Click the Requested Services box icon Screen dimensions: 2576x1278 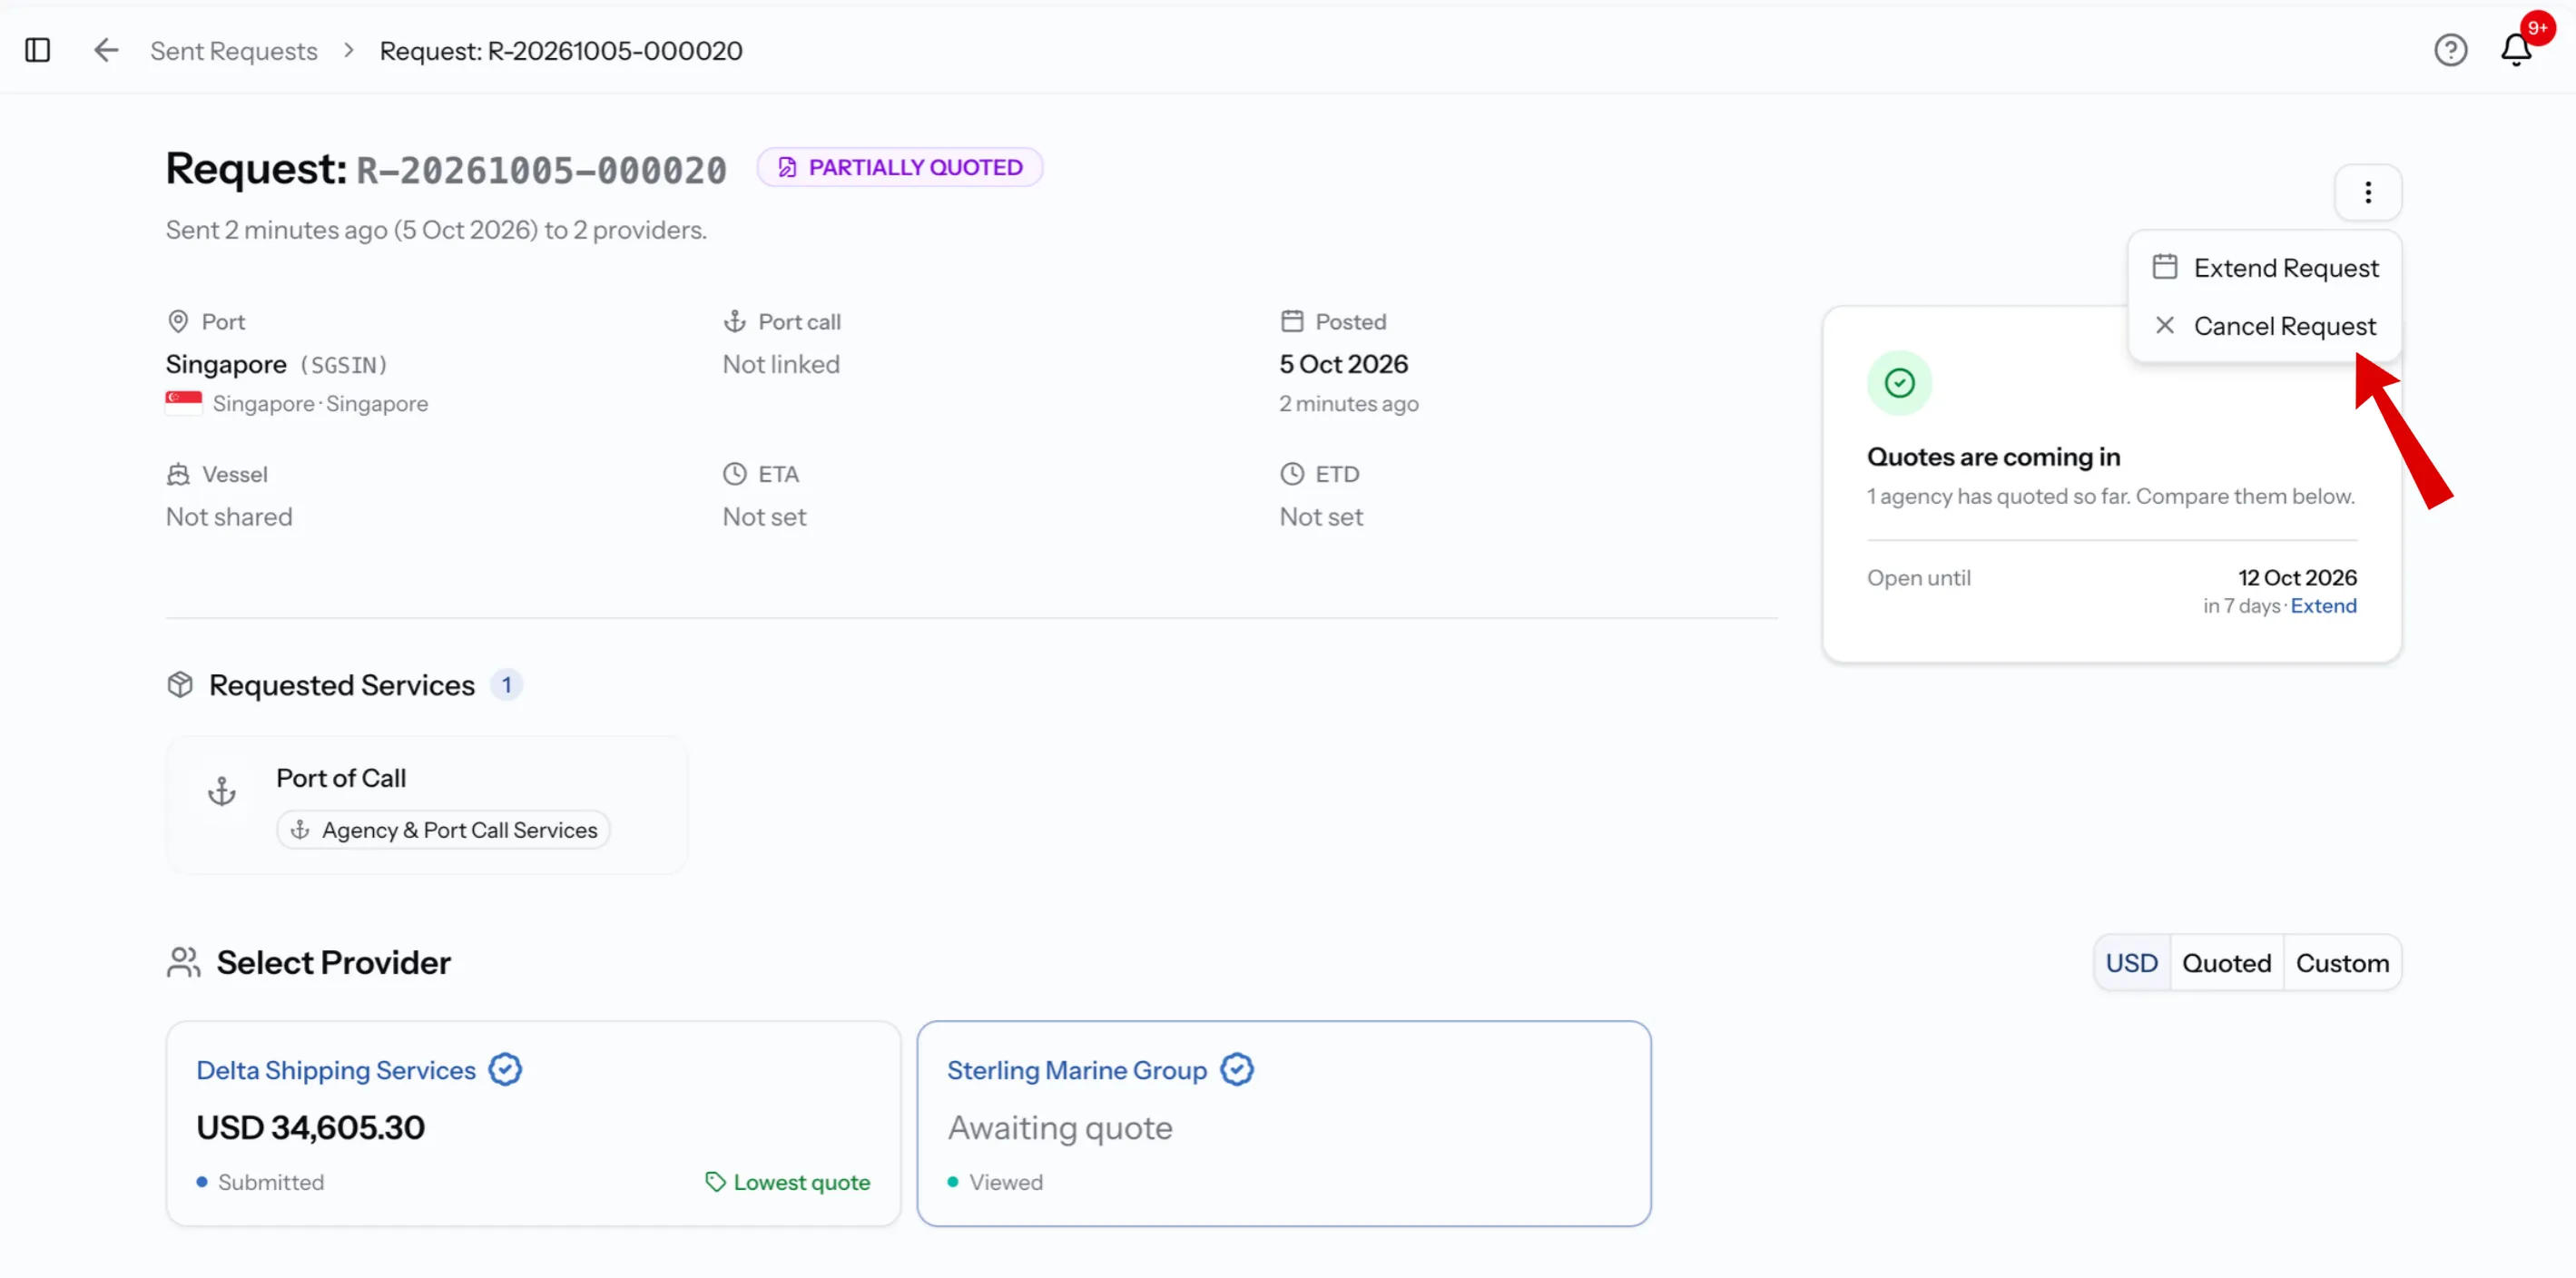[x=180, y=685]
